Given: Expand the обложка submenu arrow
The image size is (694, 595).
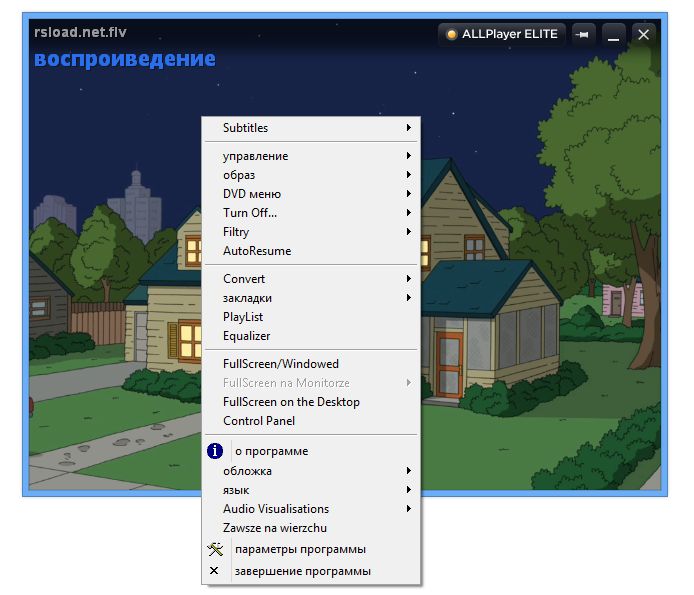Looking at the screenshot, I should pyautogui.click(x=409, y=471).
